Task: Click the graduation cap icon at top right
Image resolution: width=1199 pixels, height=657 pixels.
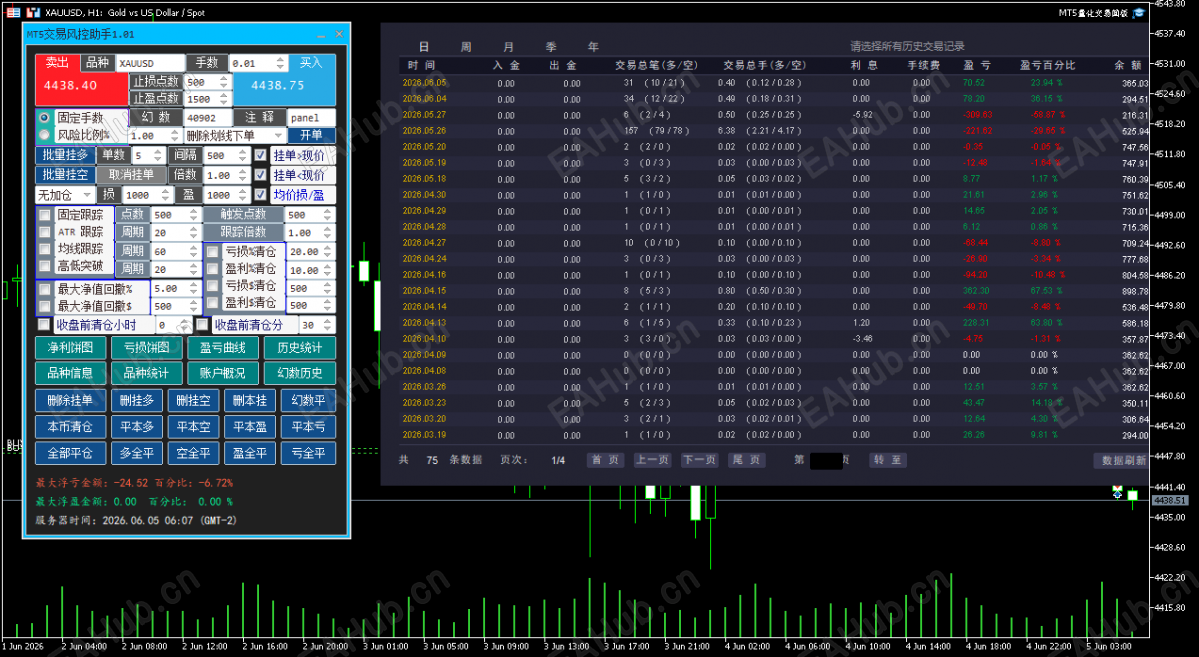Action: click(1139, 12)
